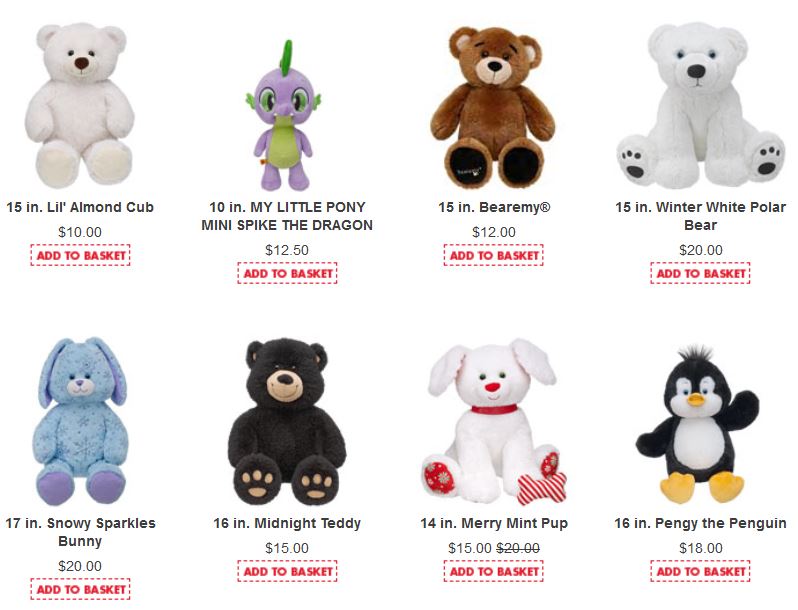Open the black Midnight Teddy image
The width and height of the screenshot is (798, 610).
(287, 422)
